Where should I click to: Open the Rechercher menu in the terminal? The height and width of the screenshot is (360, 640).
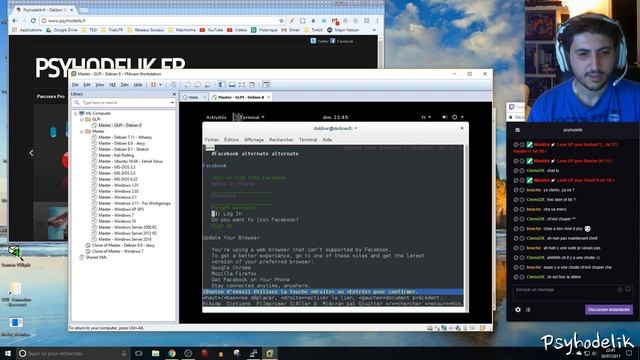(281, 140)
